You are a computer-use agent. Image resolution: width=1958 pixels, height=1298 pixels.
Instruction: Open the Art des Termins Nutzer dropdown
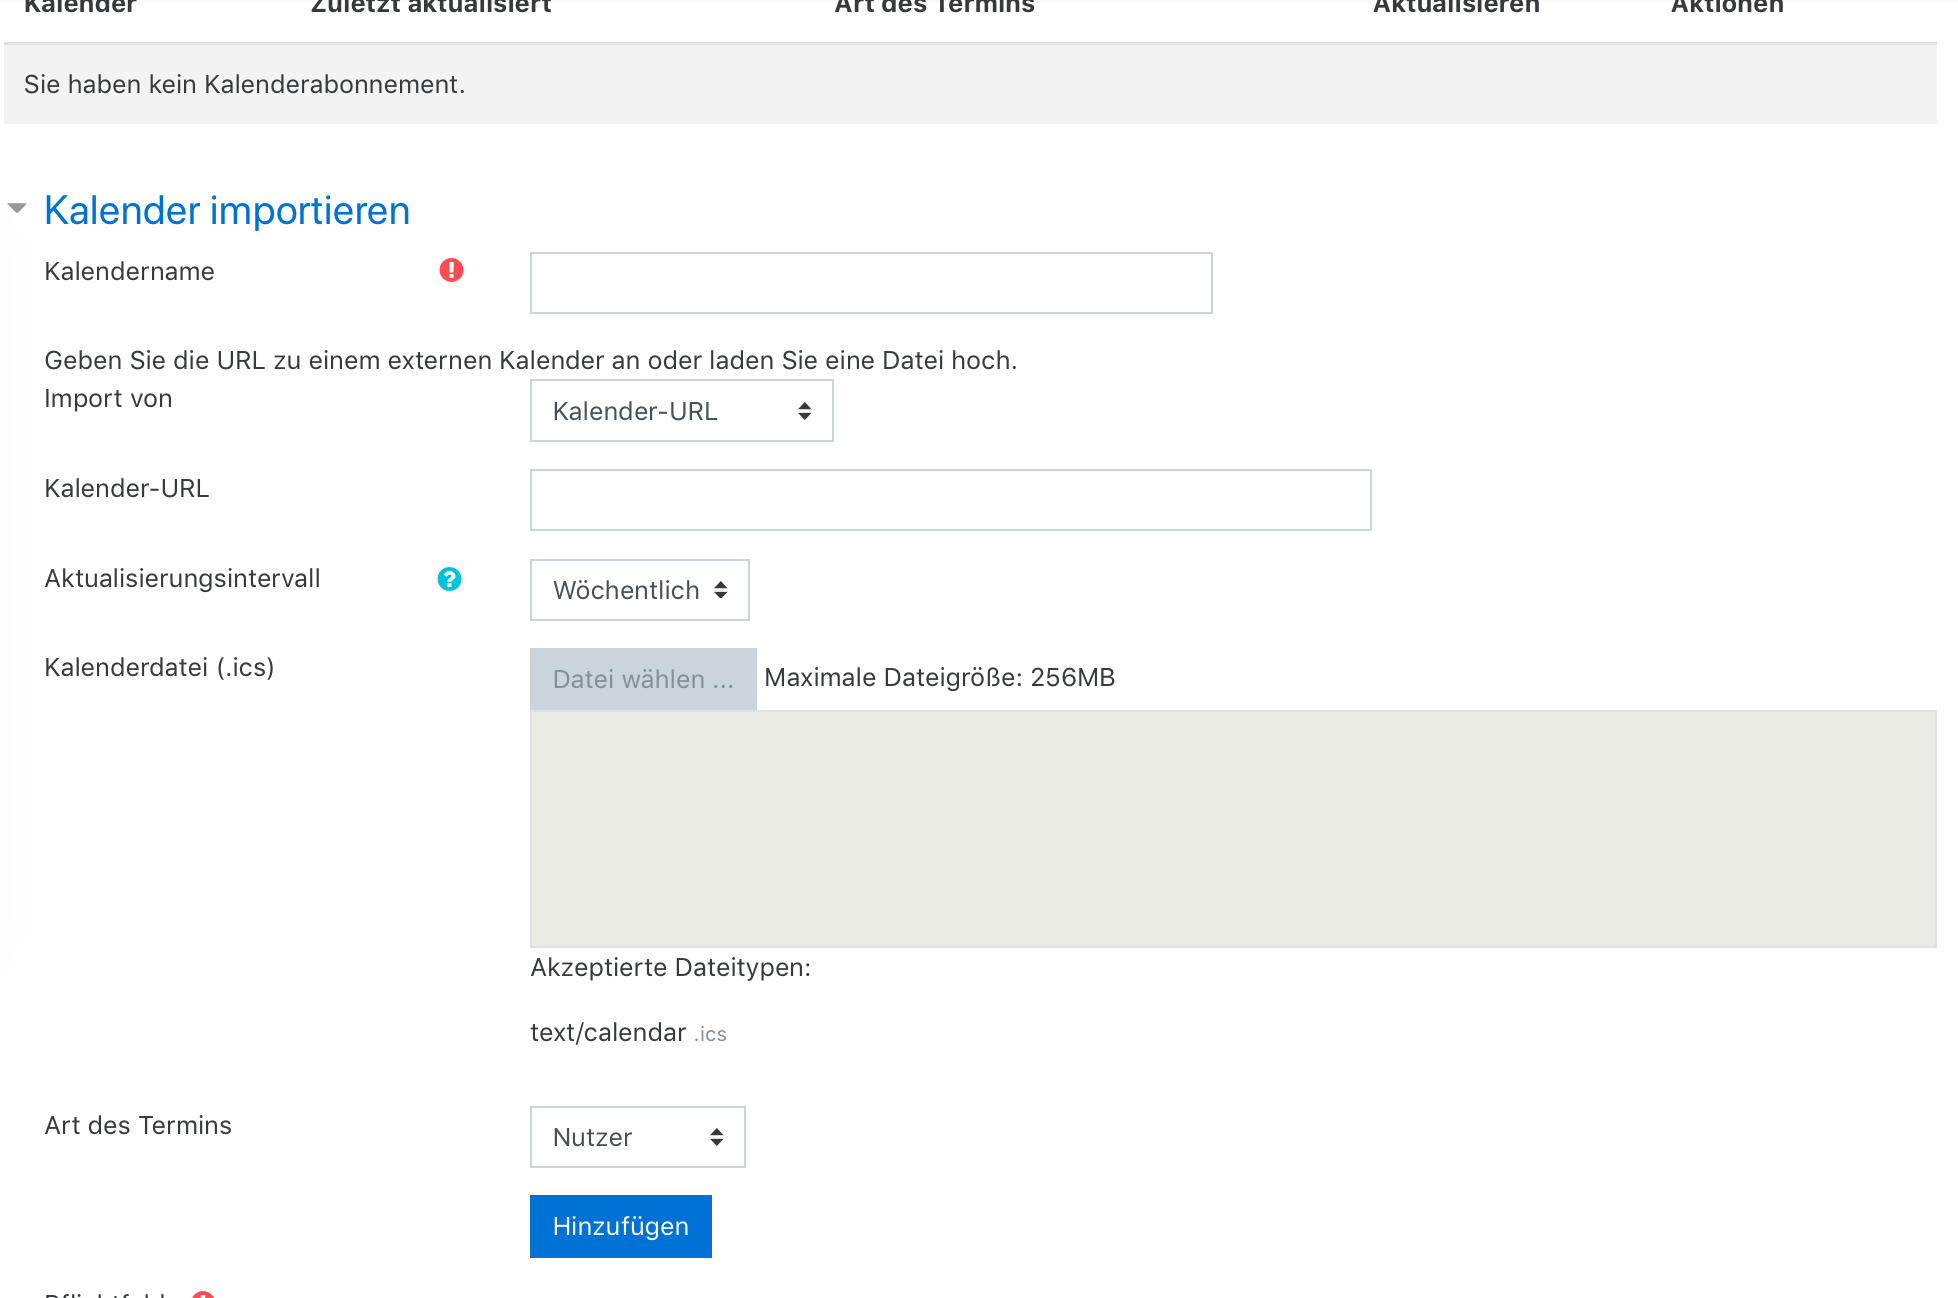pyautogui.click(x=637, y=1137)
